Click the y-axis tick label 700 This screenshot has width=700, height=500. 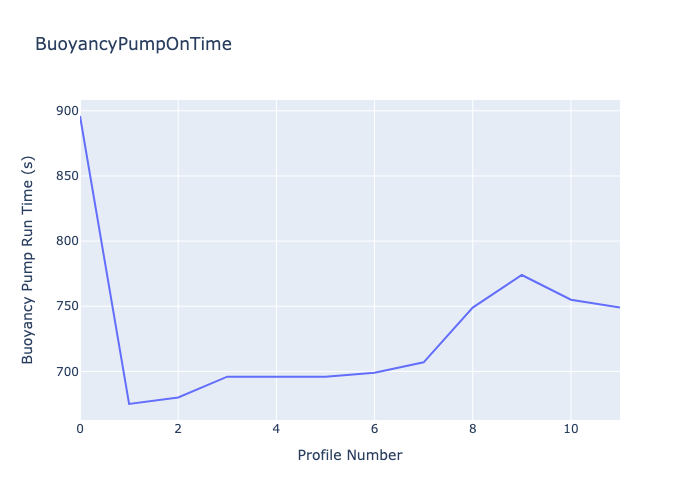point(66,372)
